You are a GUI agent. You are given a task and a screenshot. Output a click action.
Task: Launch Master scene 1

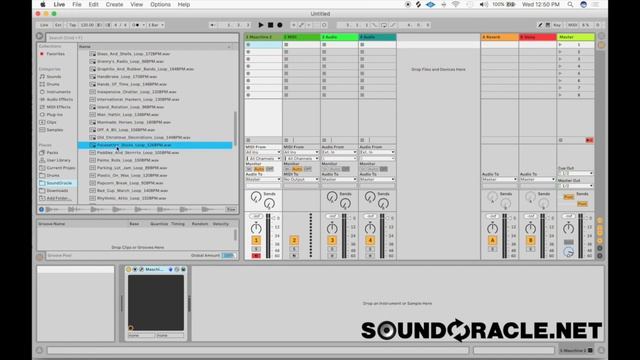tap(560, 44)
